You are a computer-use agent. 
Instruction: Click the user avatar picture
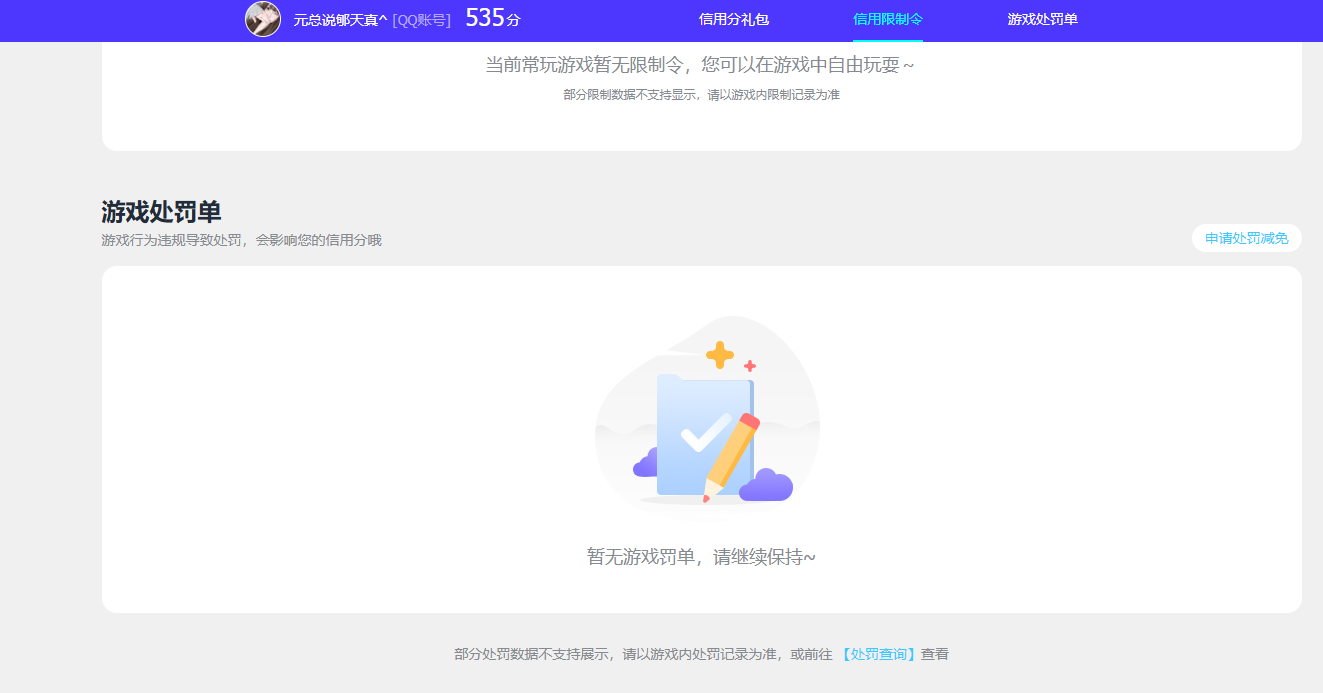pyautogui.click(x=263, y=19)
